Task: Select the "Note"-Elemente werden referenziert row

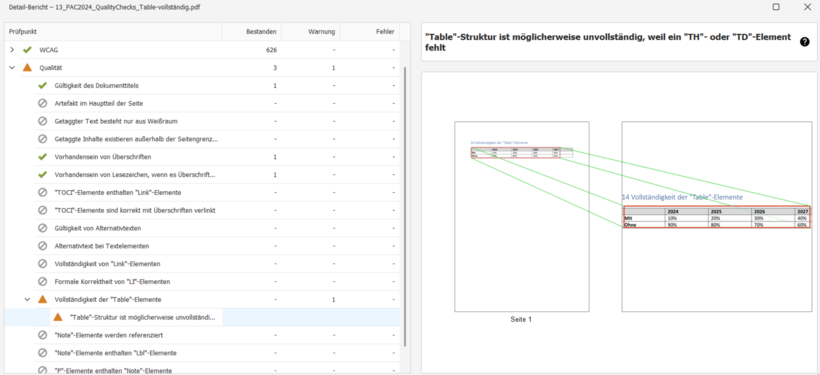Action: click(x=202, y=335)
